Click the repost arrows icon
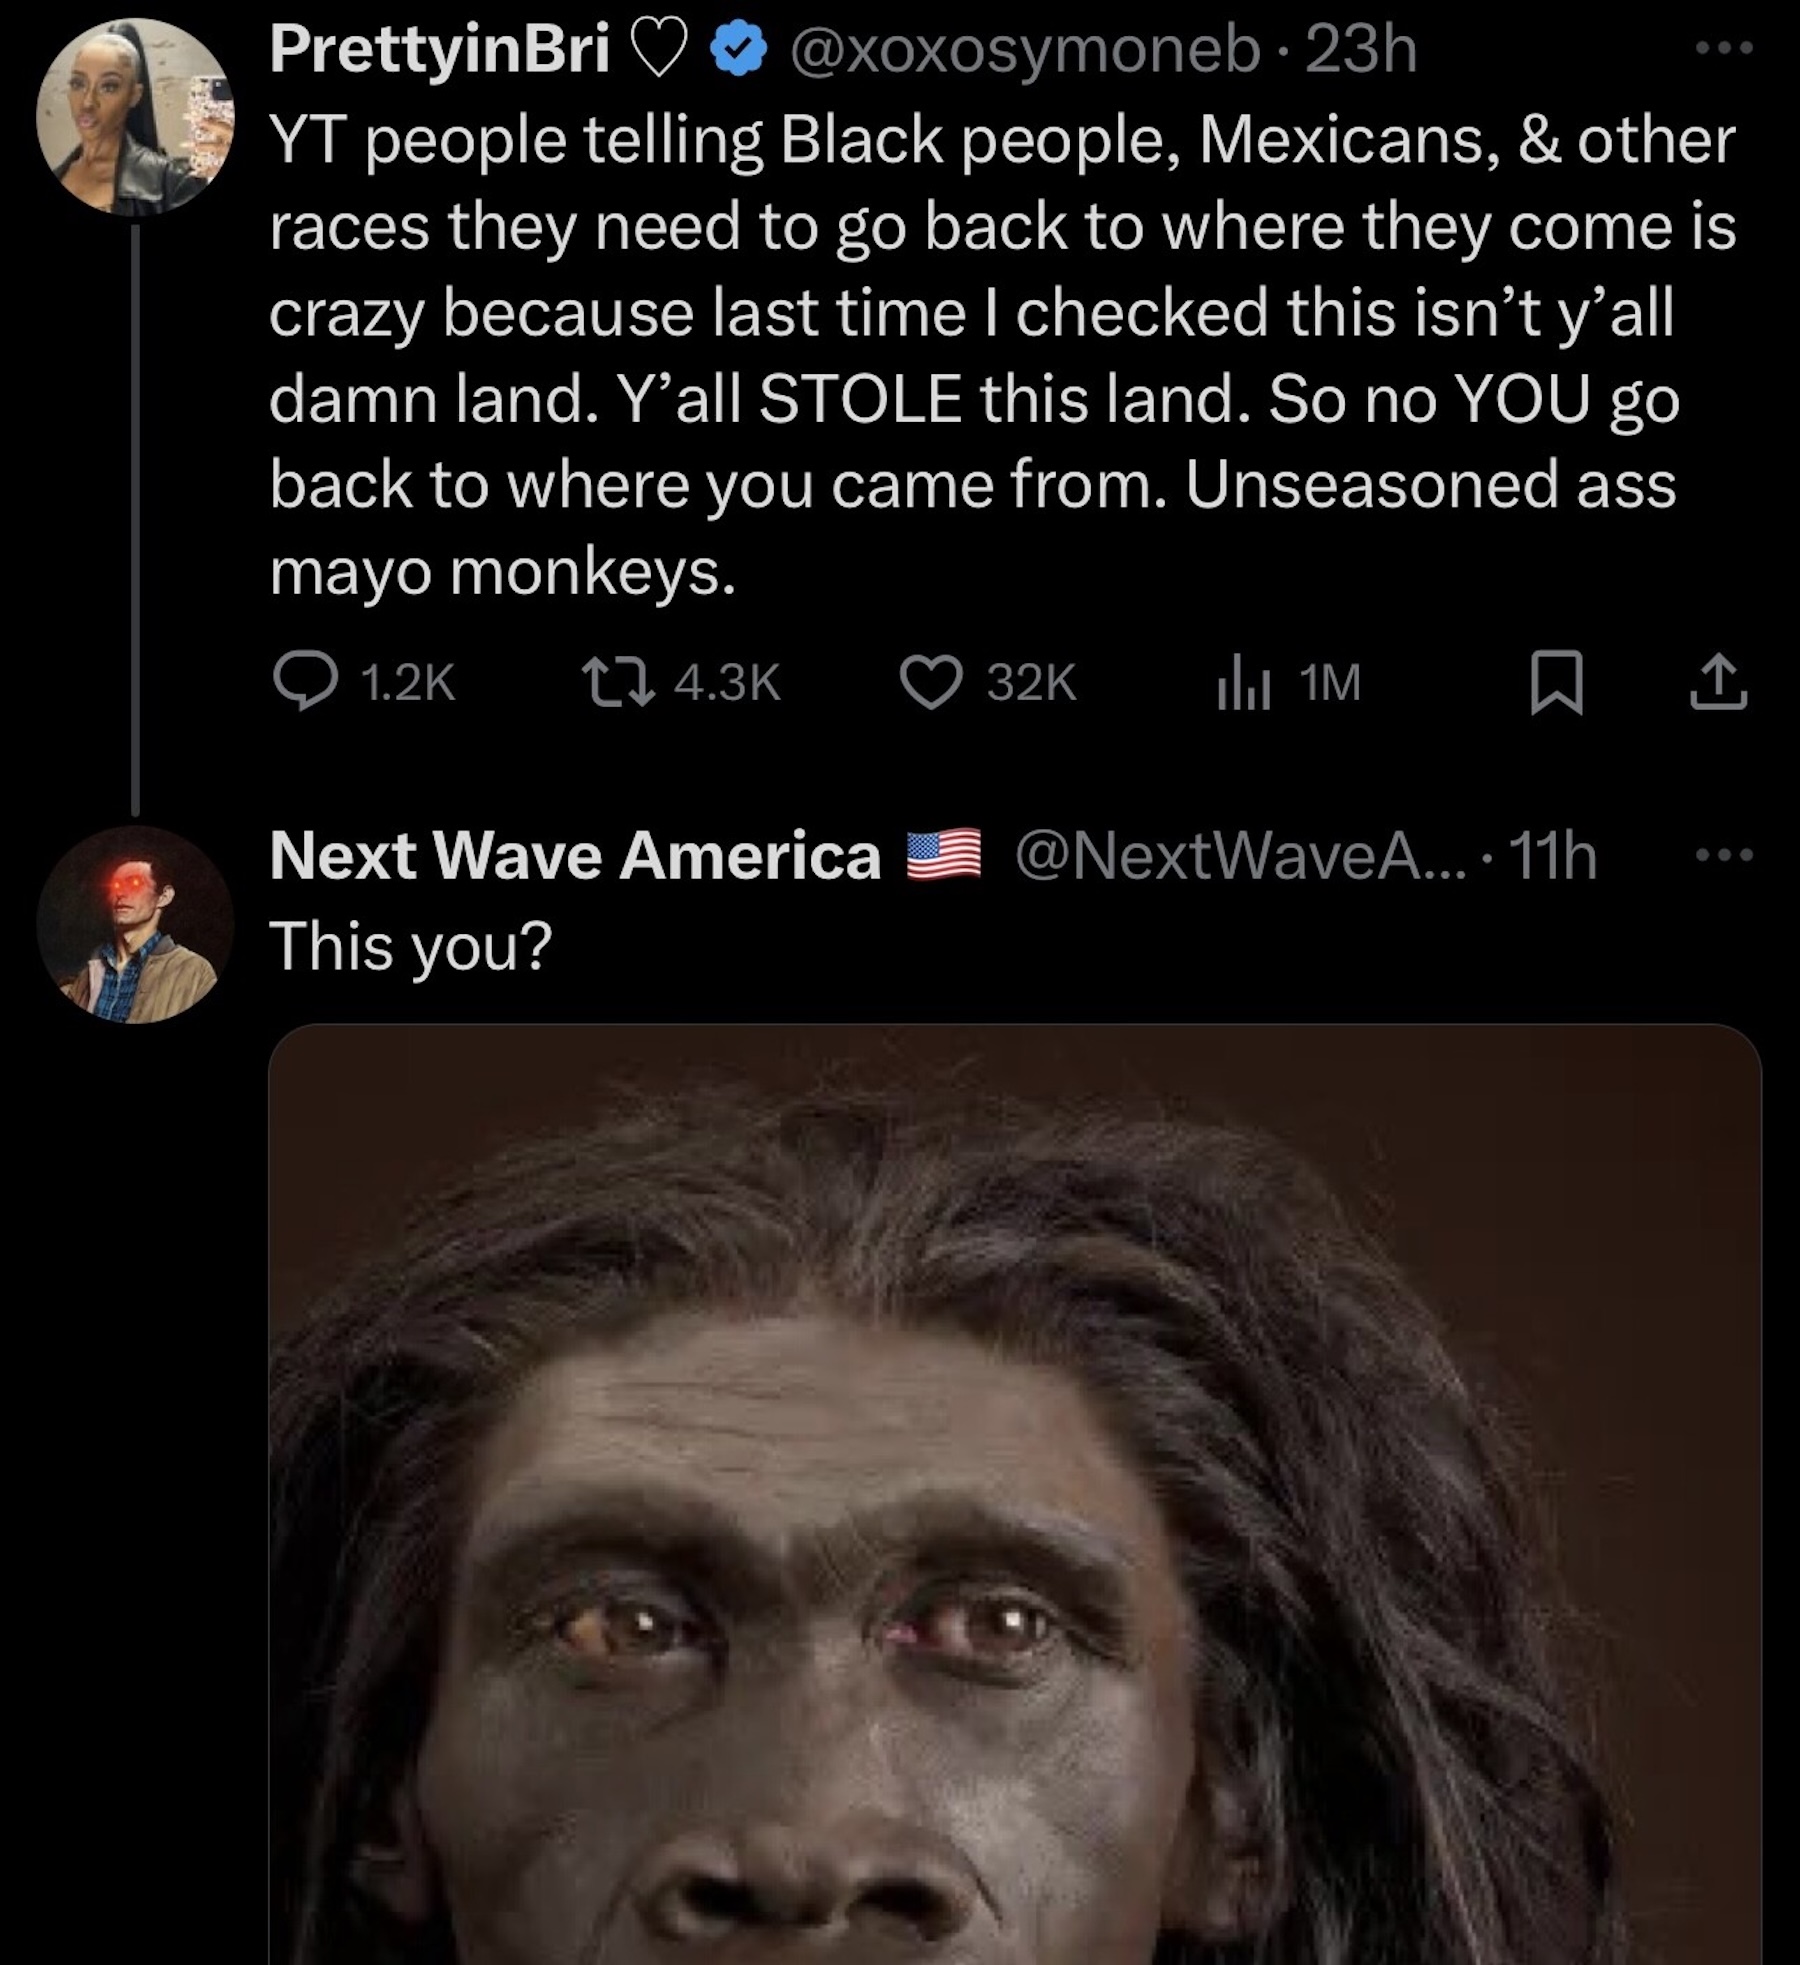Image resolution: width=1800 pixels, height=1965 pixels. [x=620, y=682]
